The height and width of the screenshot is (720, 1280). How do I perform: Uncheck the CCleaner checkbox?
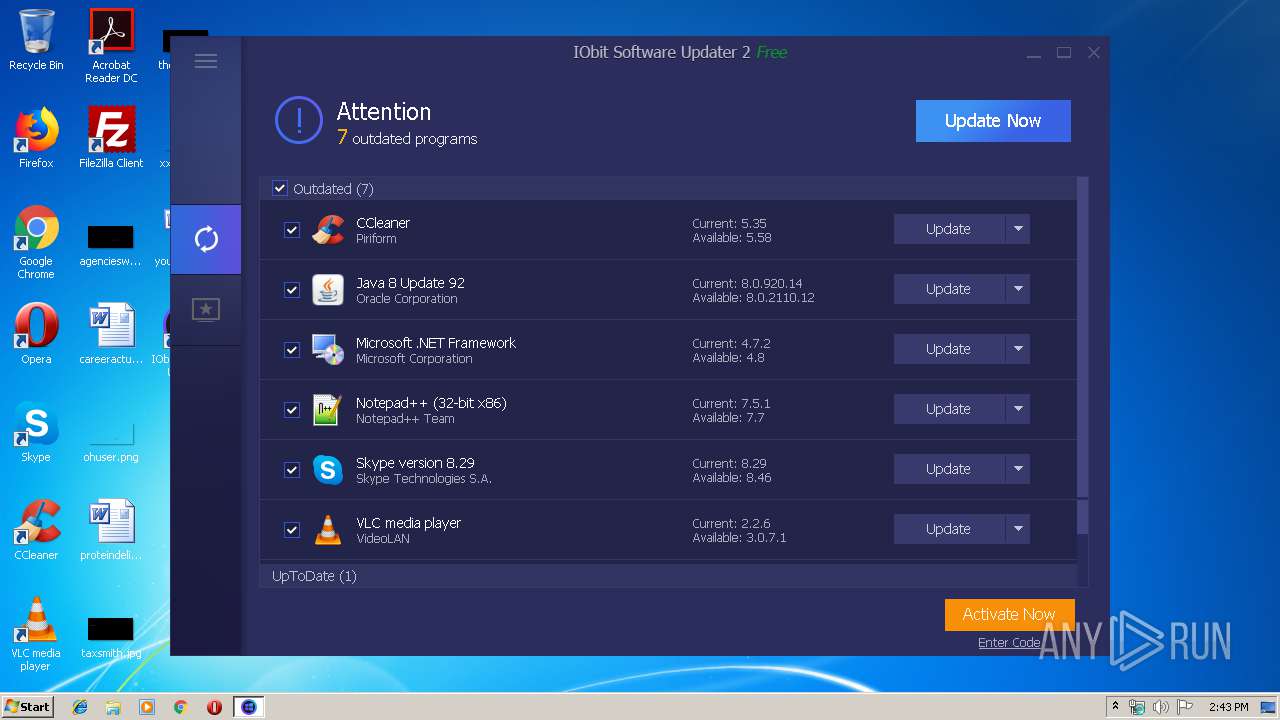[x=292, y=230]
